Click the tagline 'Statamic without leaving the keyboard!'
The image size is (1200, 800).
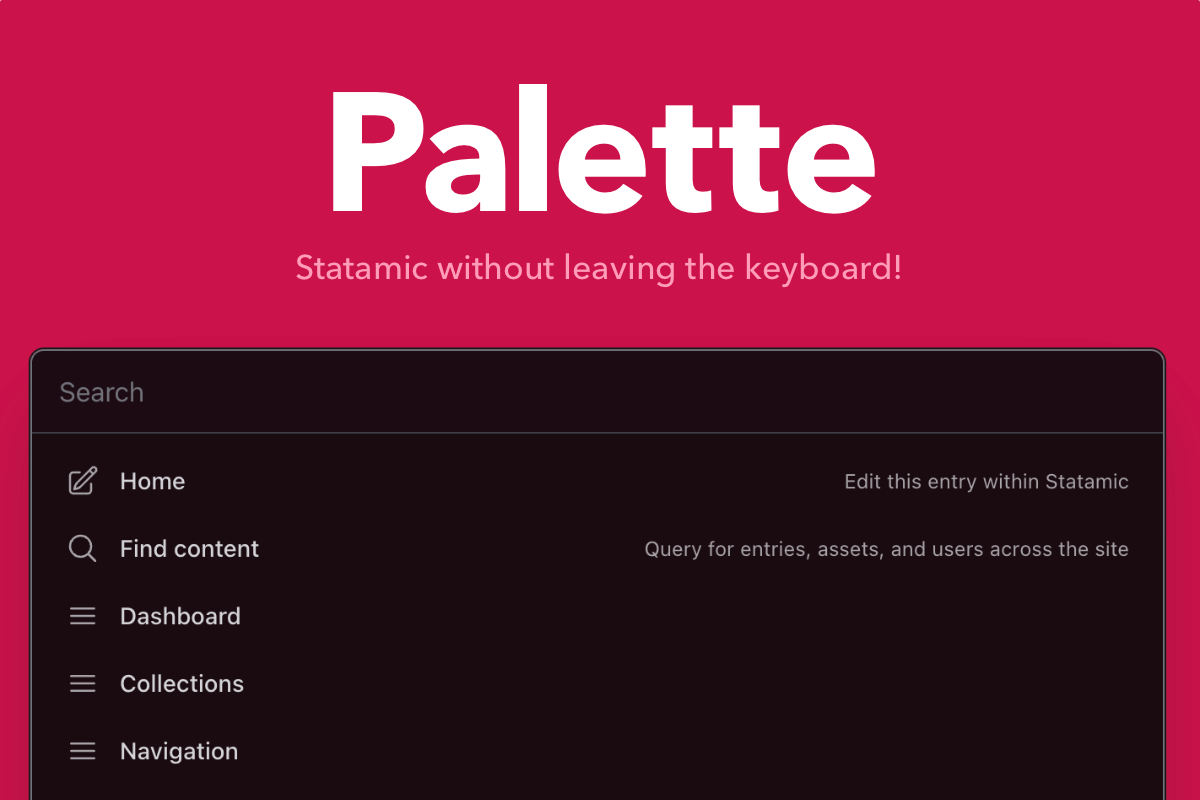click(x=598, y=267)
